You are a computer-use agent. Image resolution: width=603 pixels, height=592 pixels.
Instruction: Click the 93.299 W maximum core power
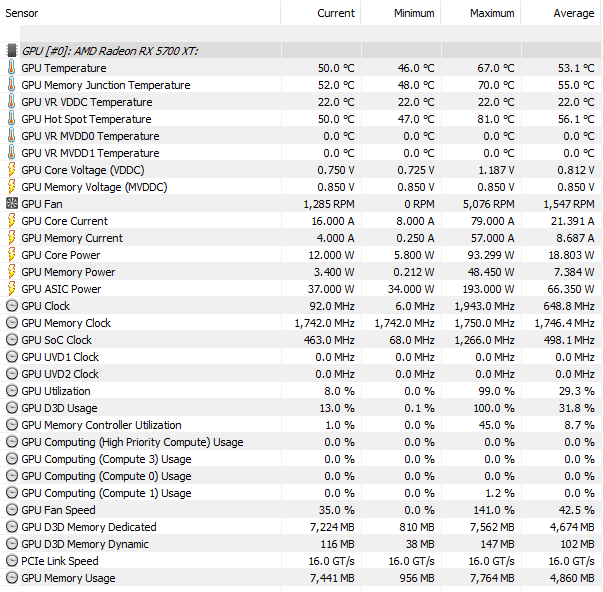coord(491,255)
